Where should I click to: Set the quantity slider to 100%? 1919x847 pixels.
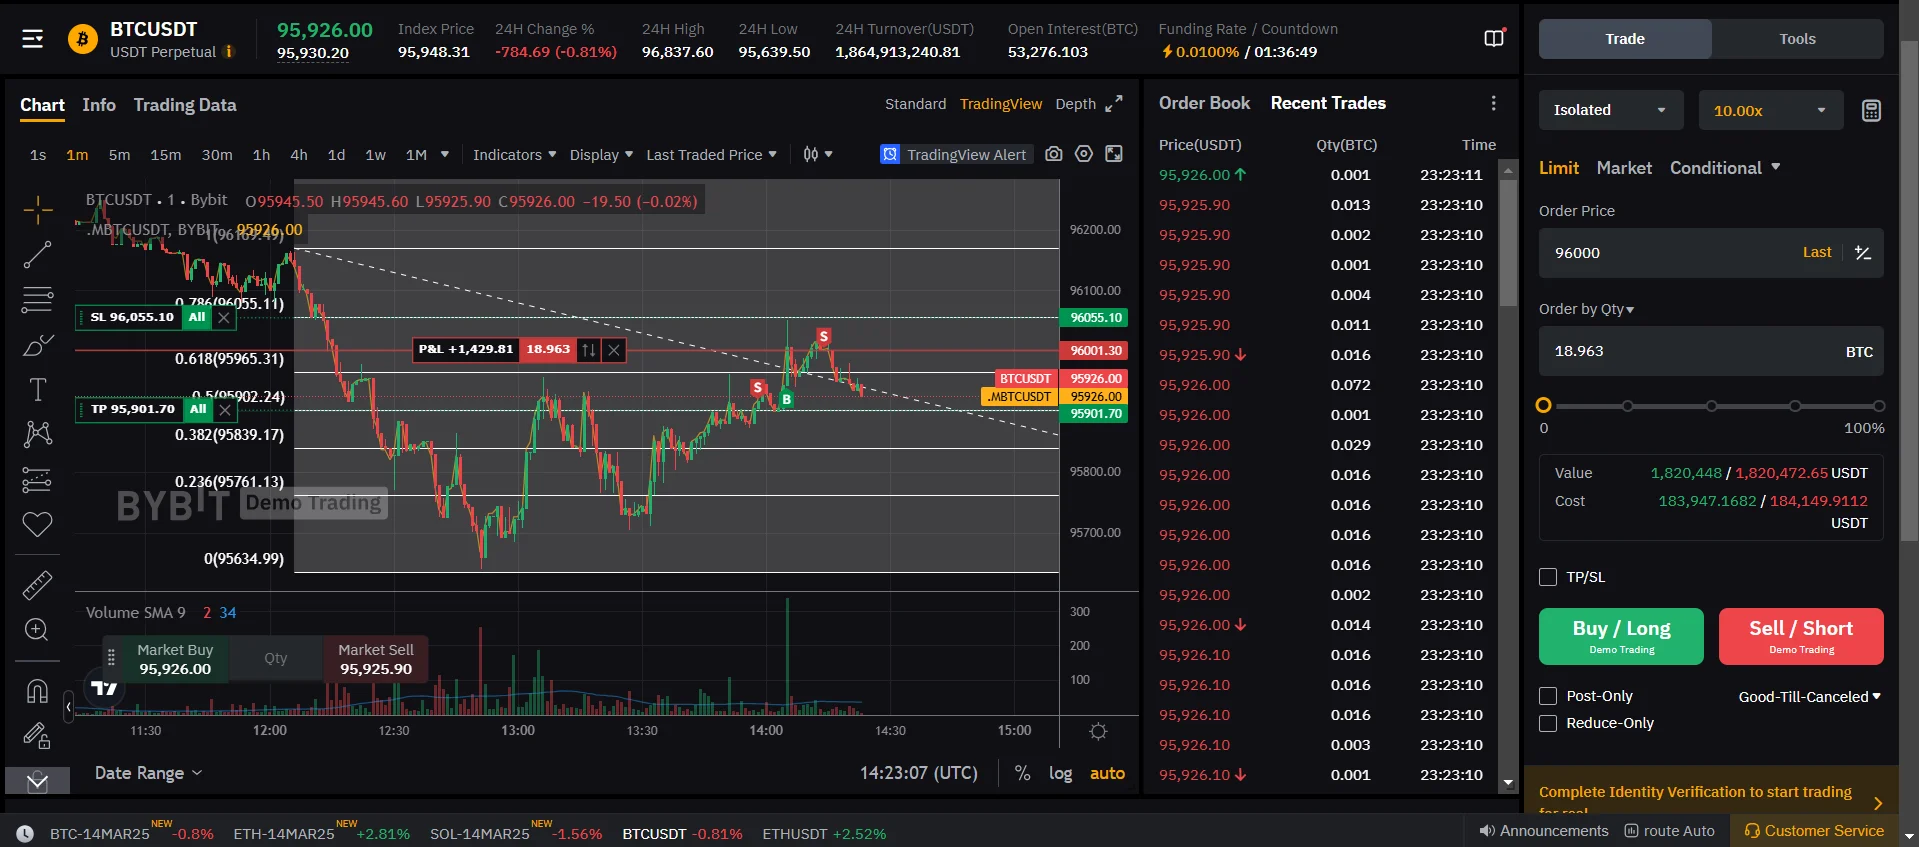[x=1879, y=406]
